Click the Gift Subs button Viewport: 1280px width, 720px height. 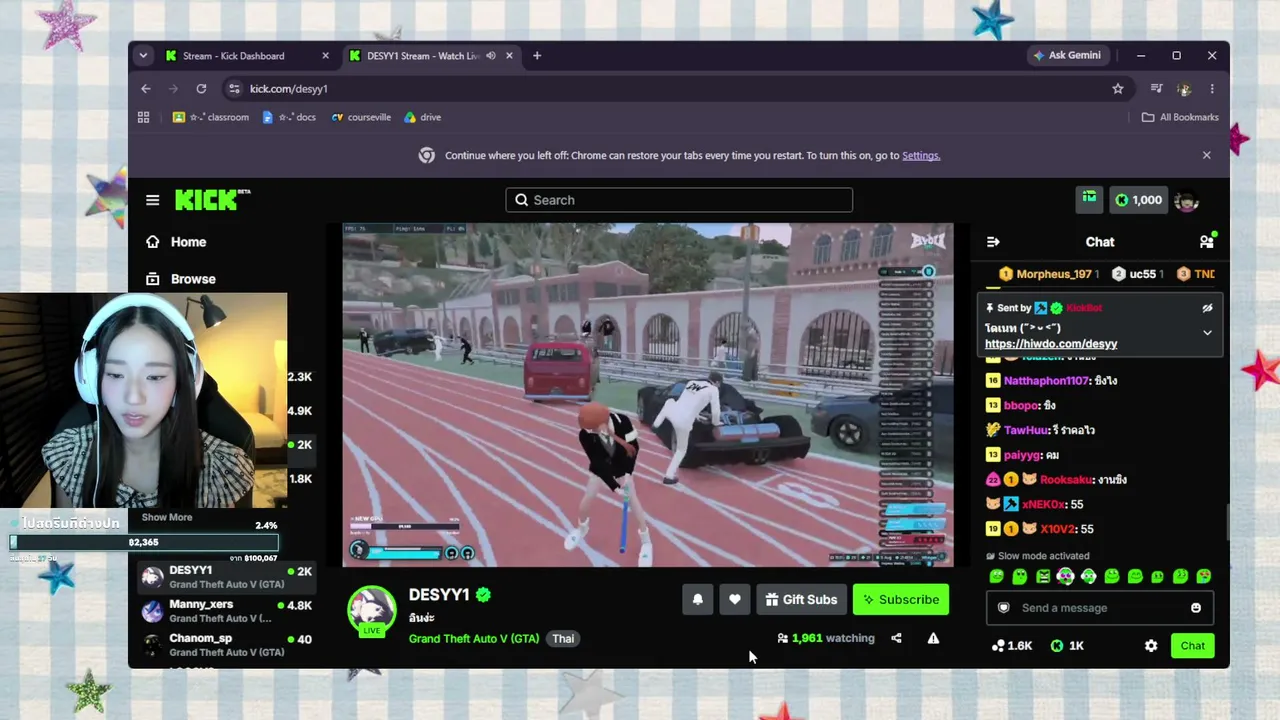pos(801,599)
